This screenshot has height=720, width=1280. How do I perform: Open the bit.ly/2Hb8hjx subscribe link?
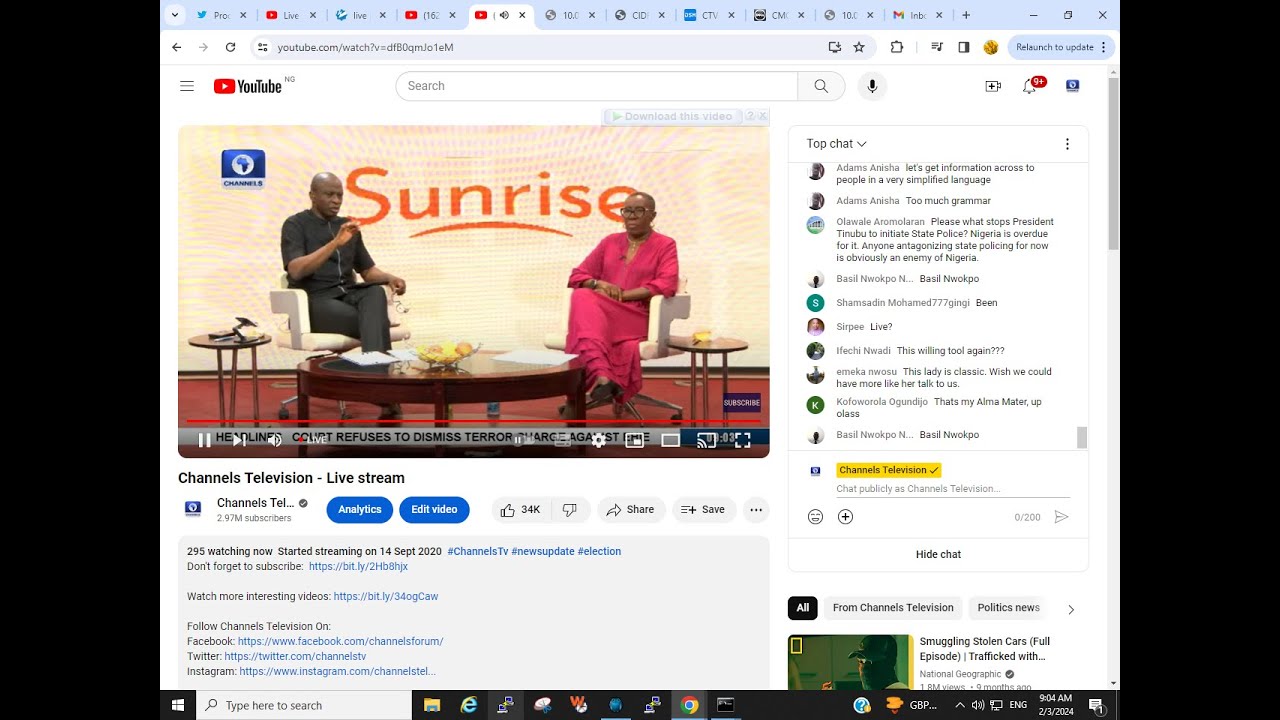(358, 567)
